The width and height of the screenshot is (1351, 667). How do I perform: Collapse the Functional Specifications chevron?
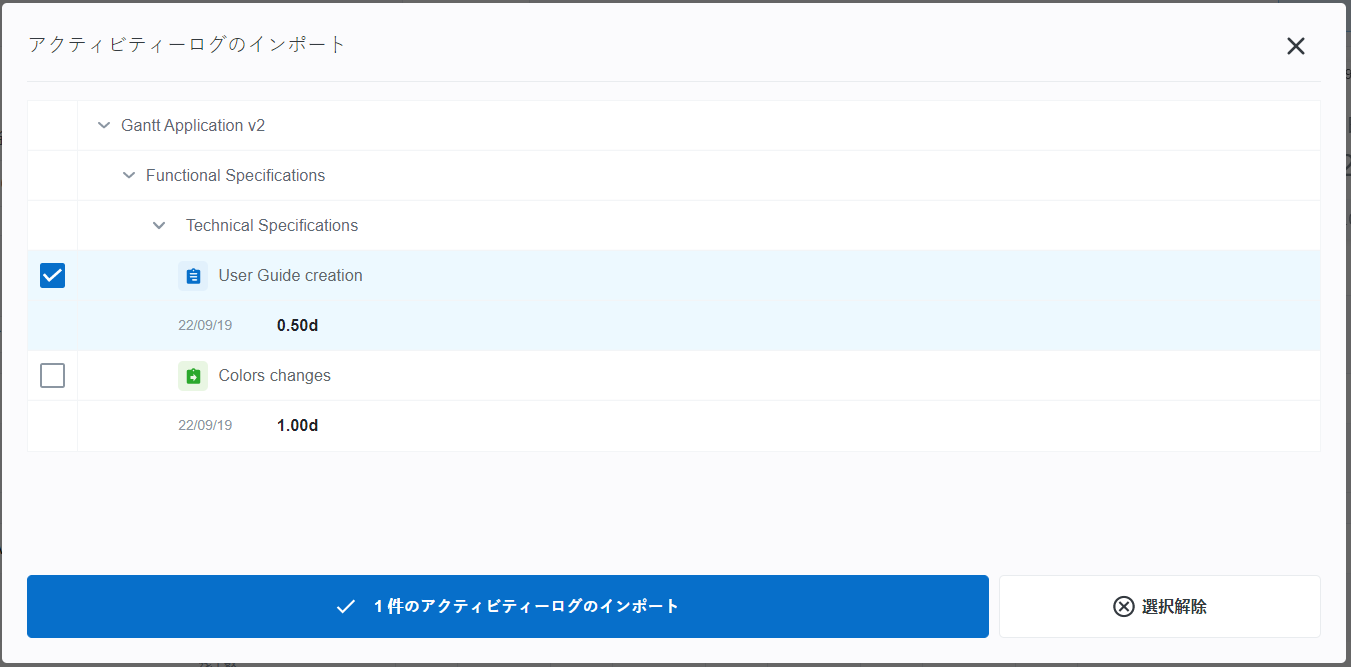coord(128,176)
